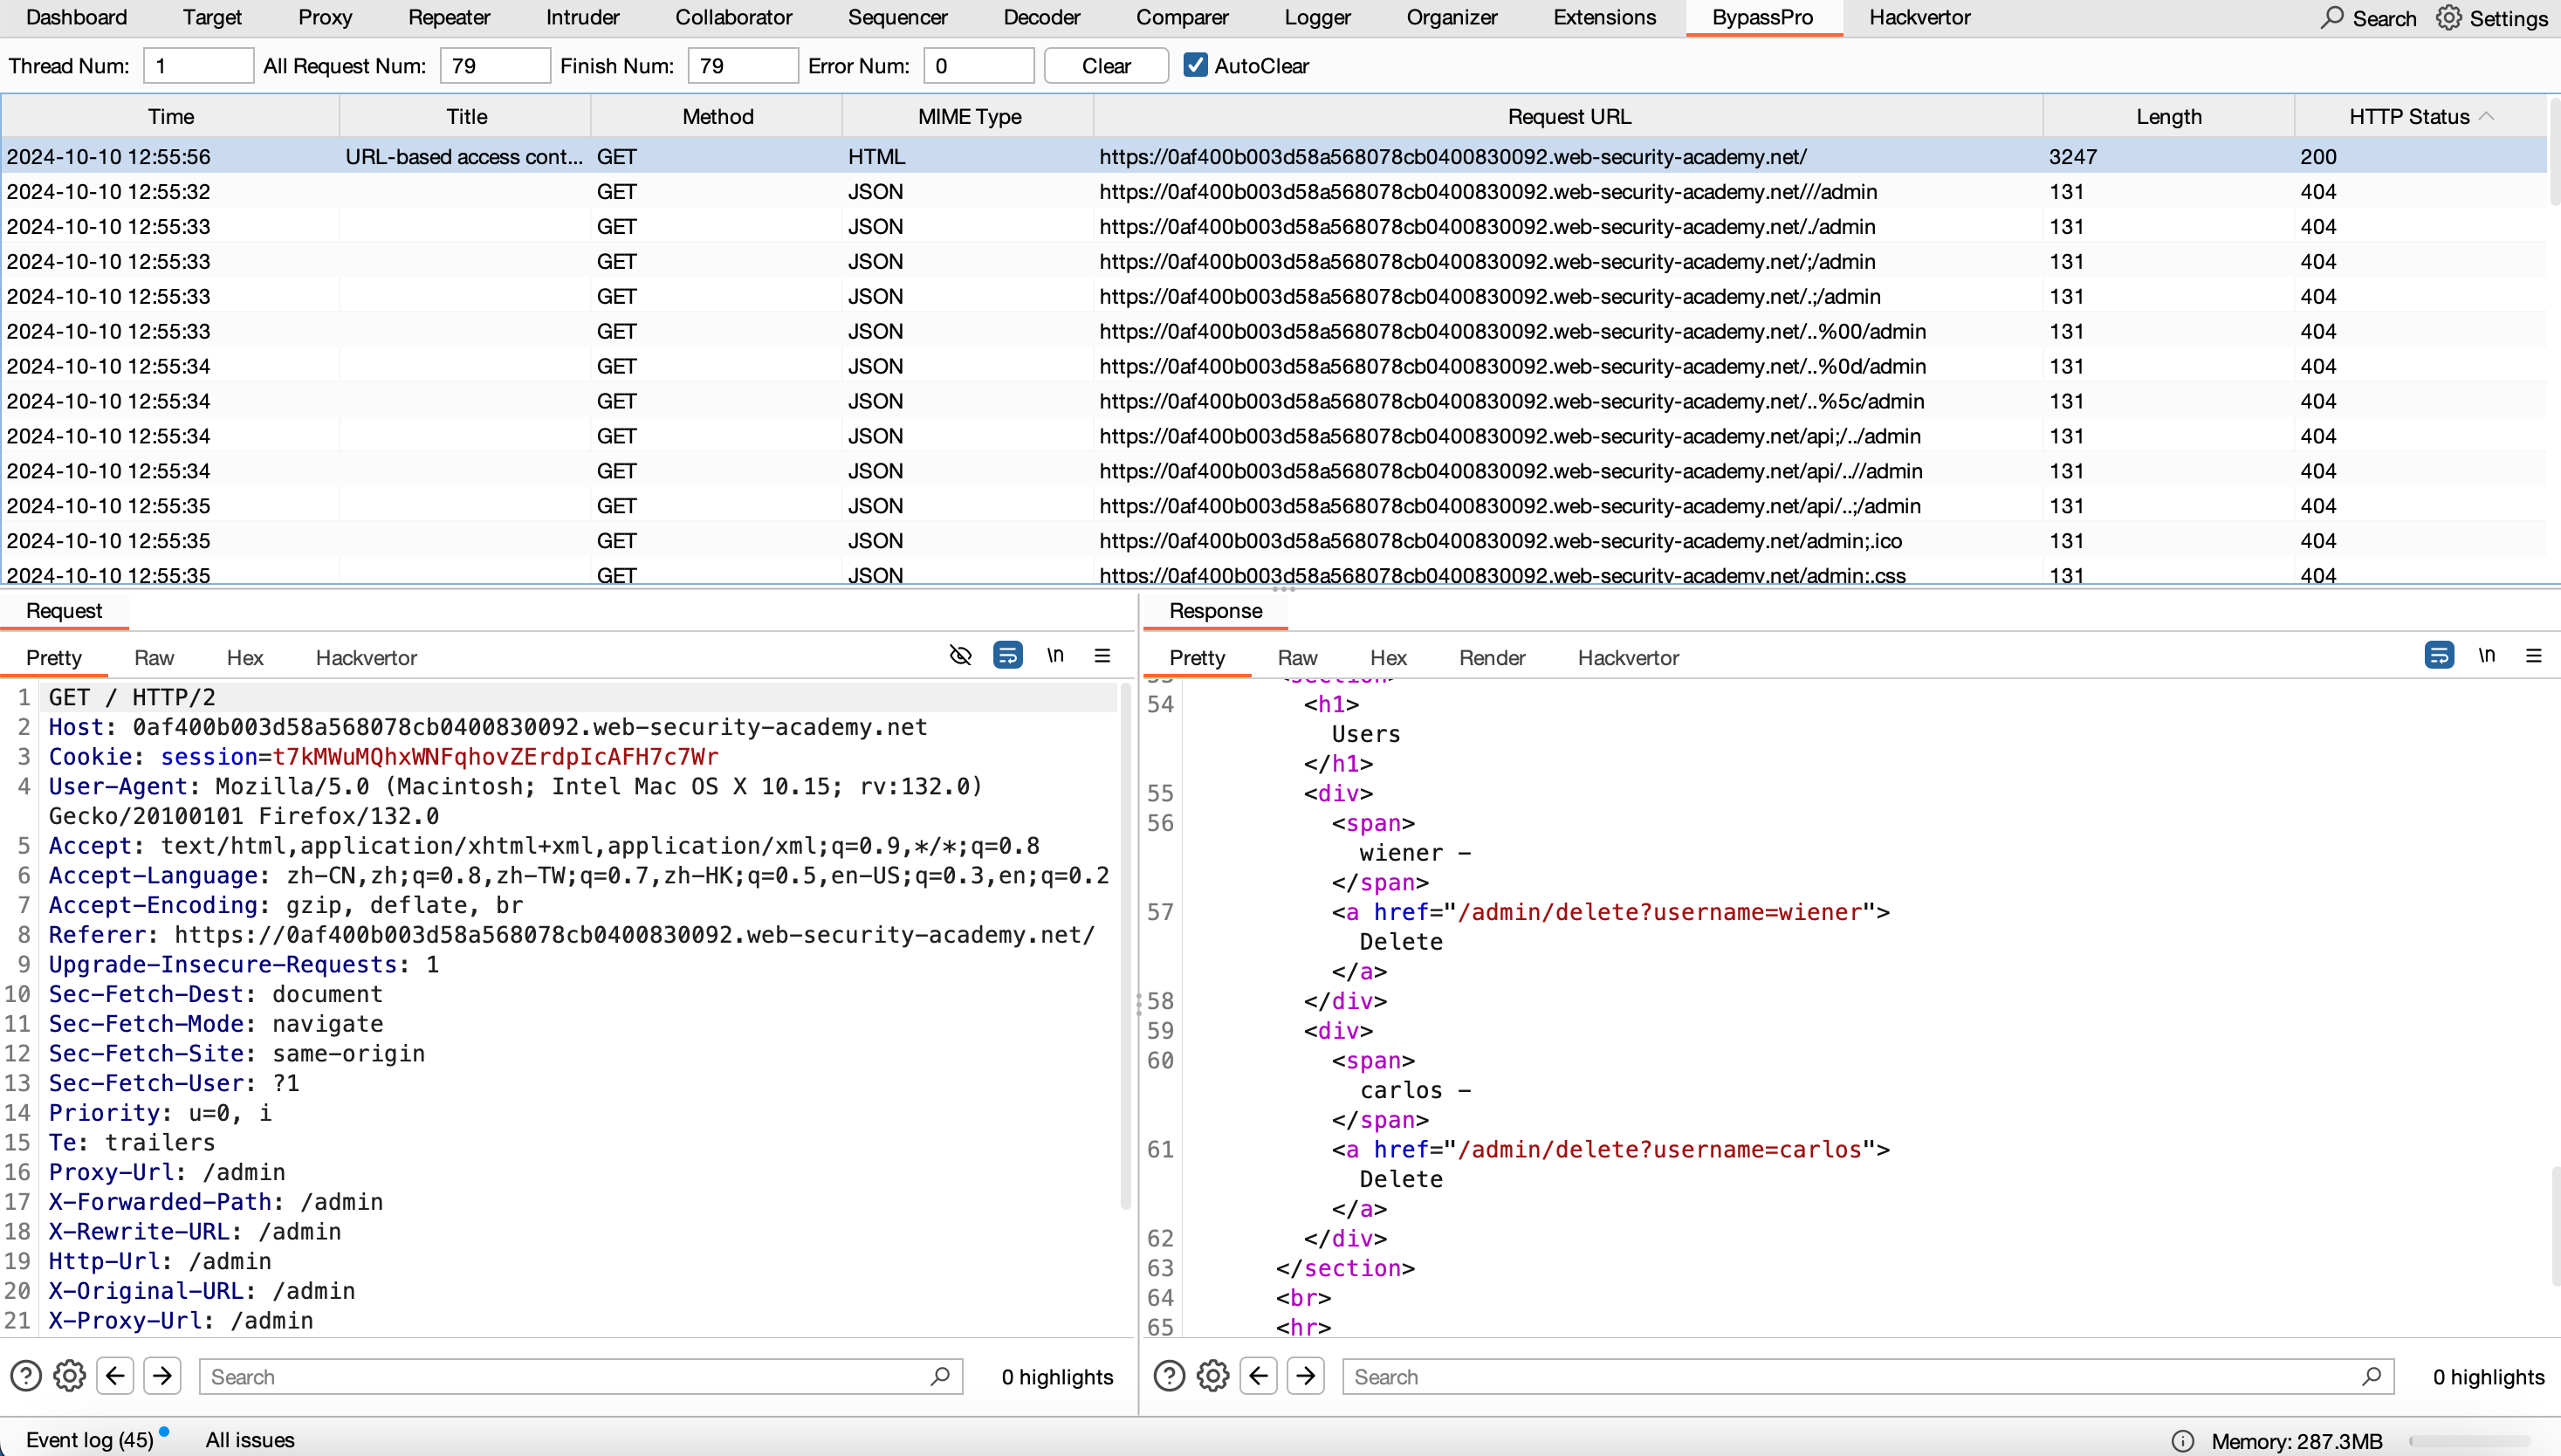
Task: Open Response Hackvertor view
Action: tap(1628, 657)
